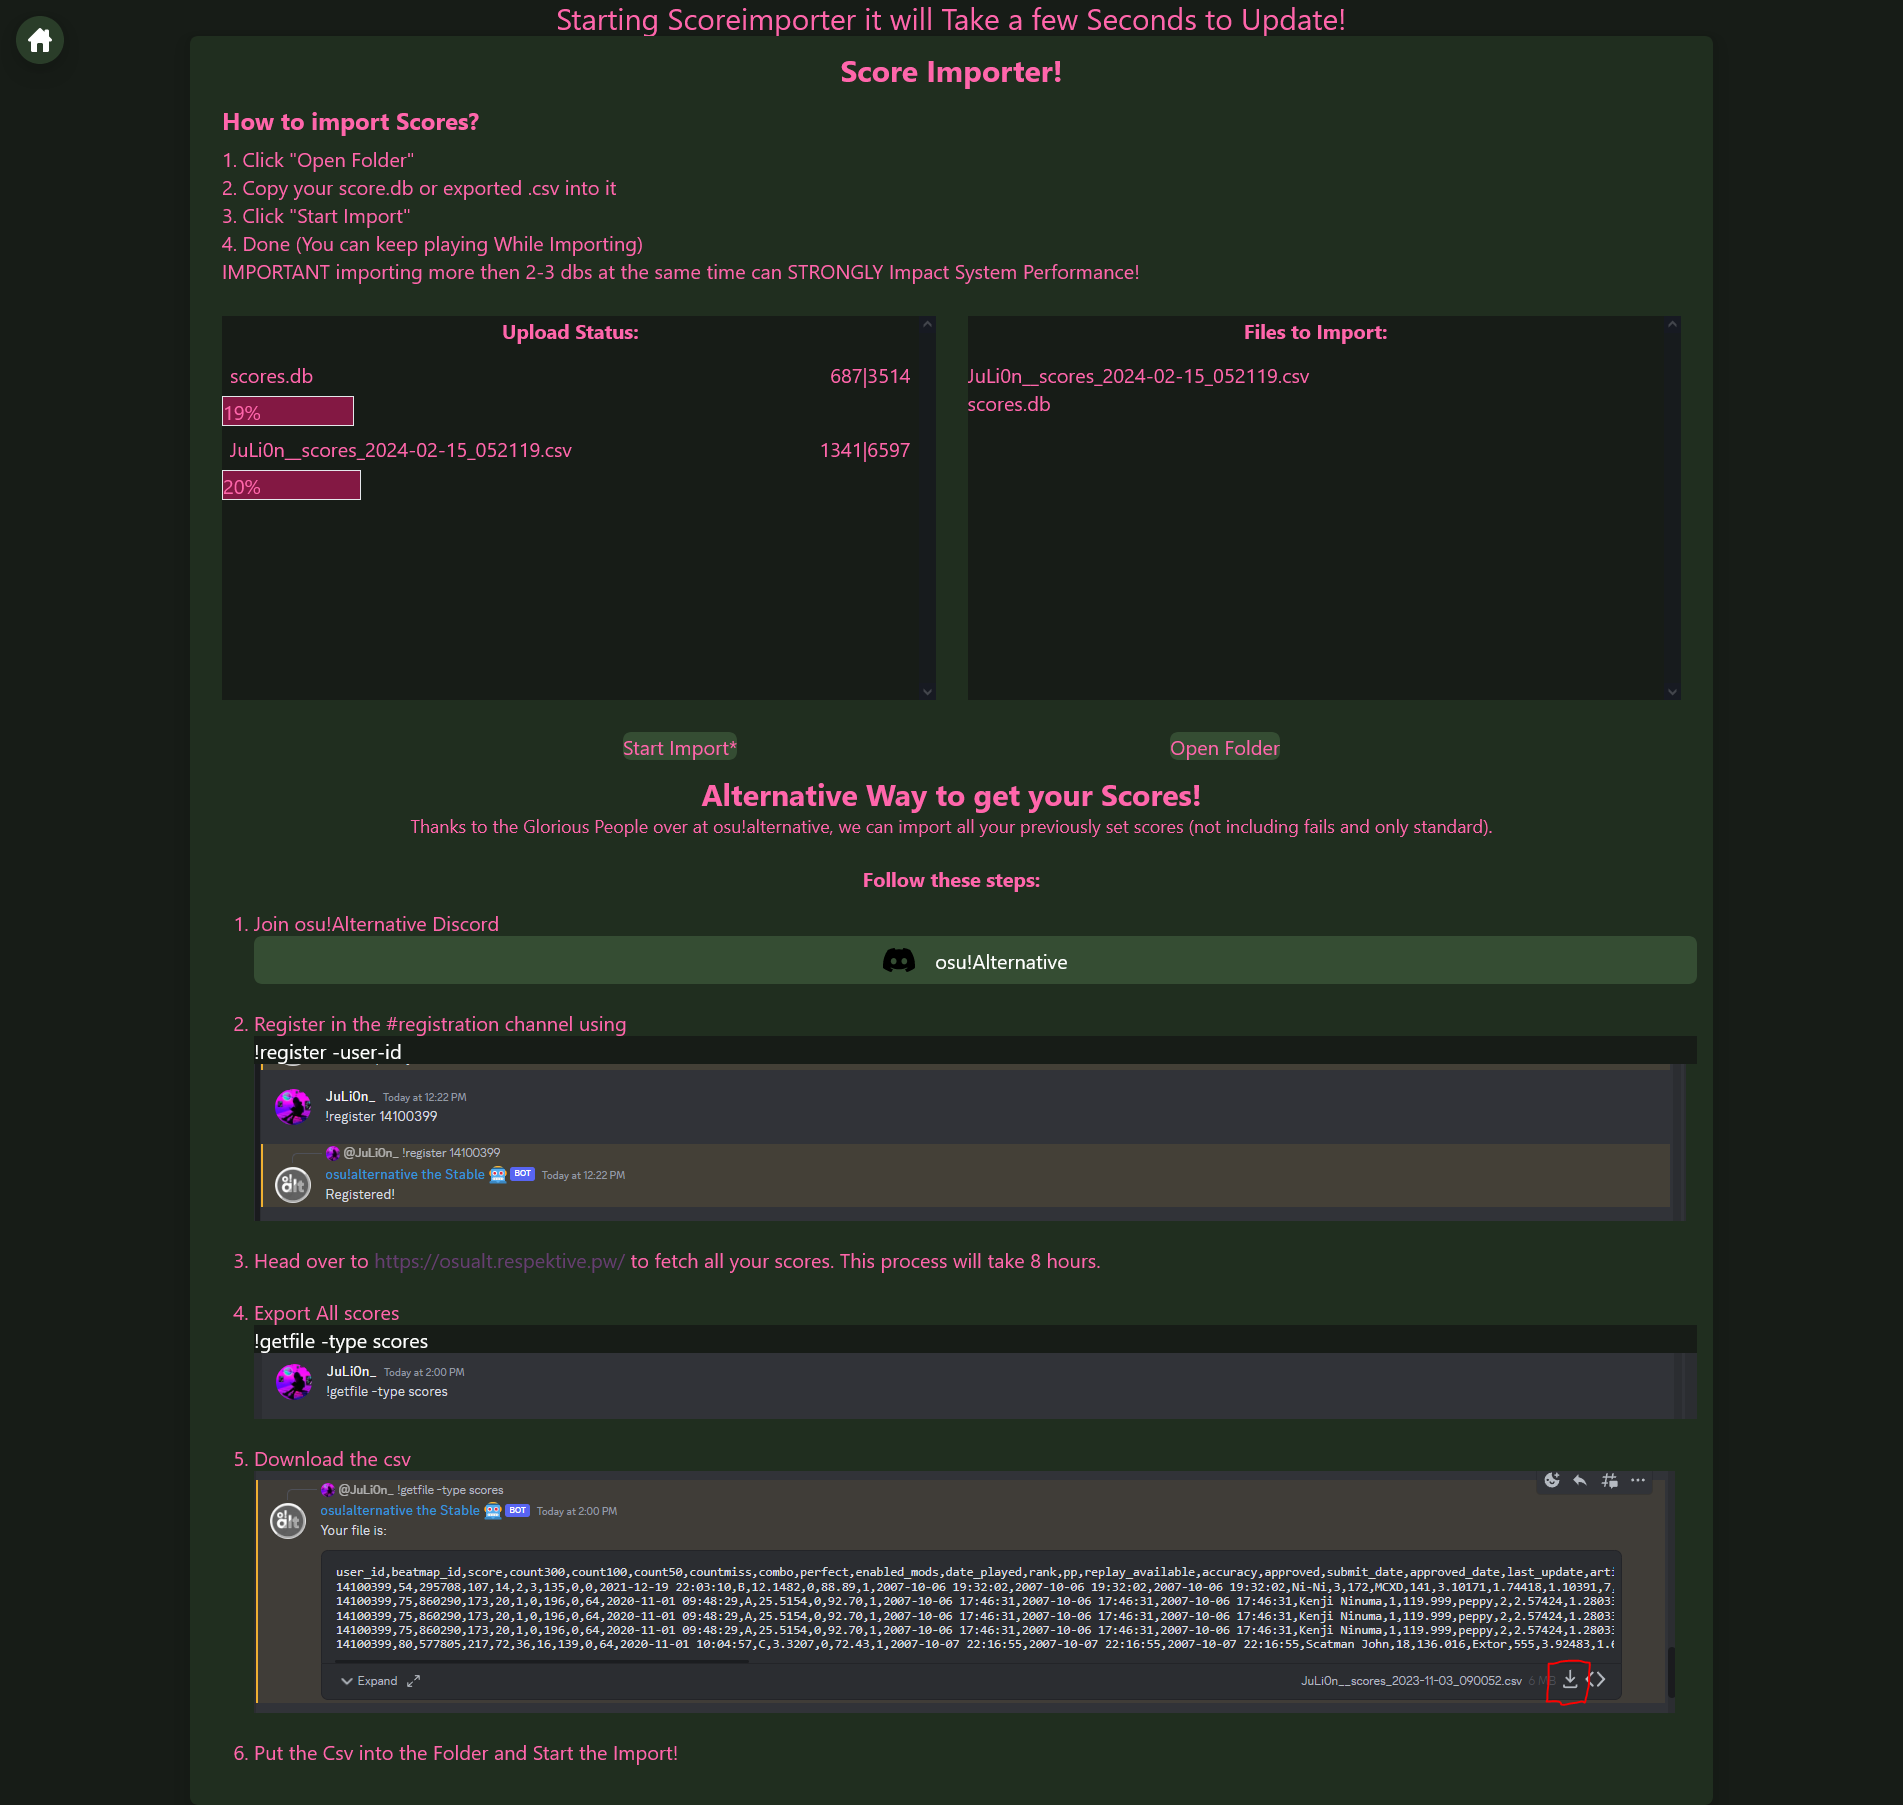
Task: Click the command line '!getfile -type scores' under step 4
Action: pos(341,1341)
